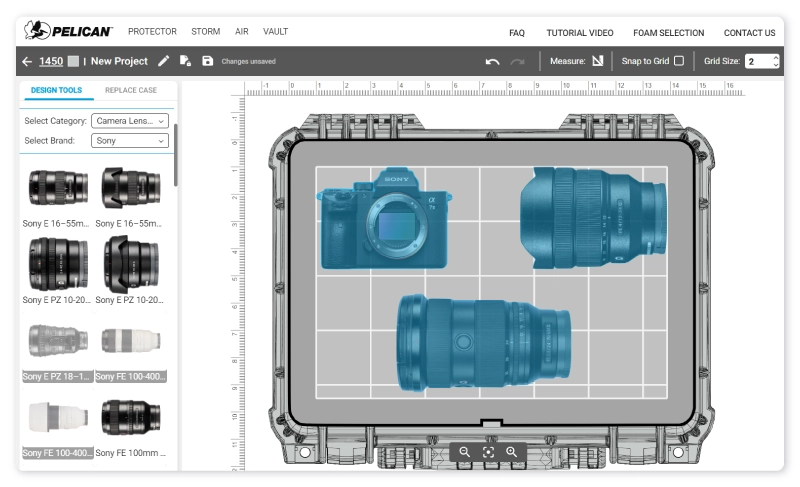Open the Air menu
800x487 pixels.
pos(242,32)
